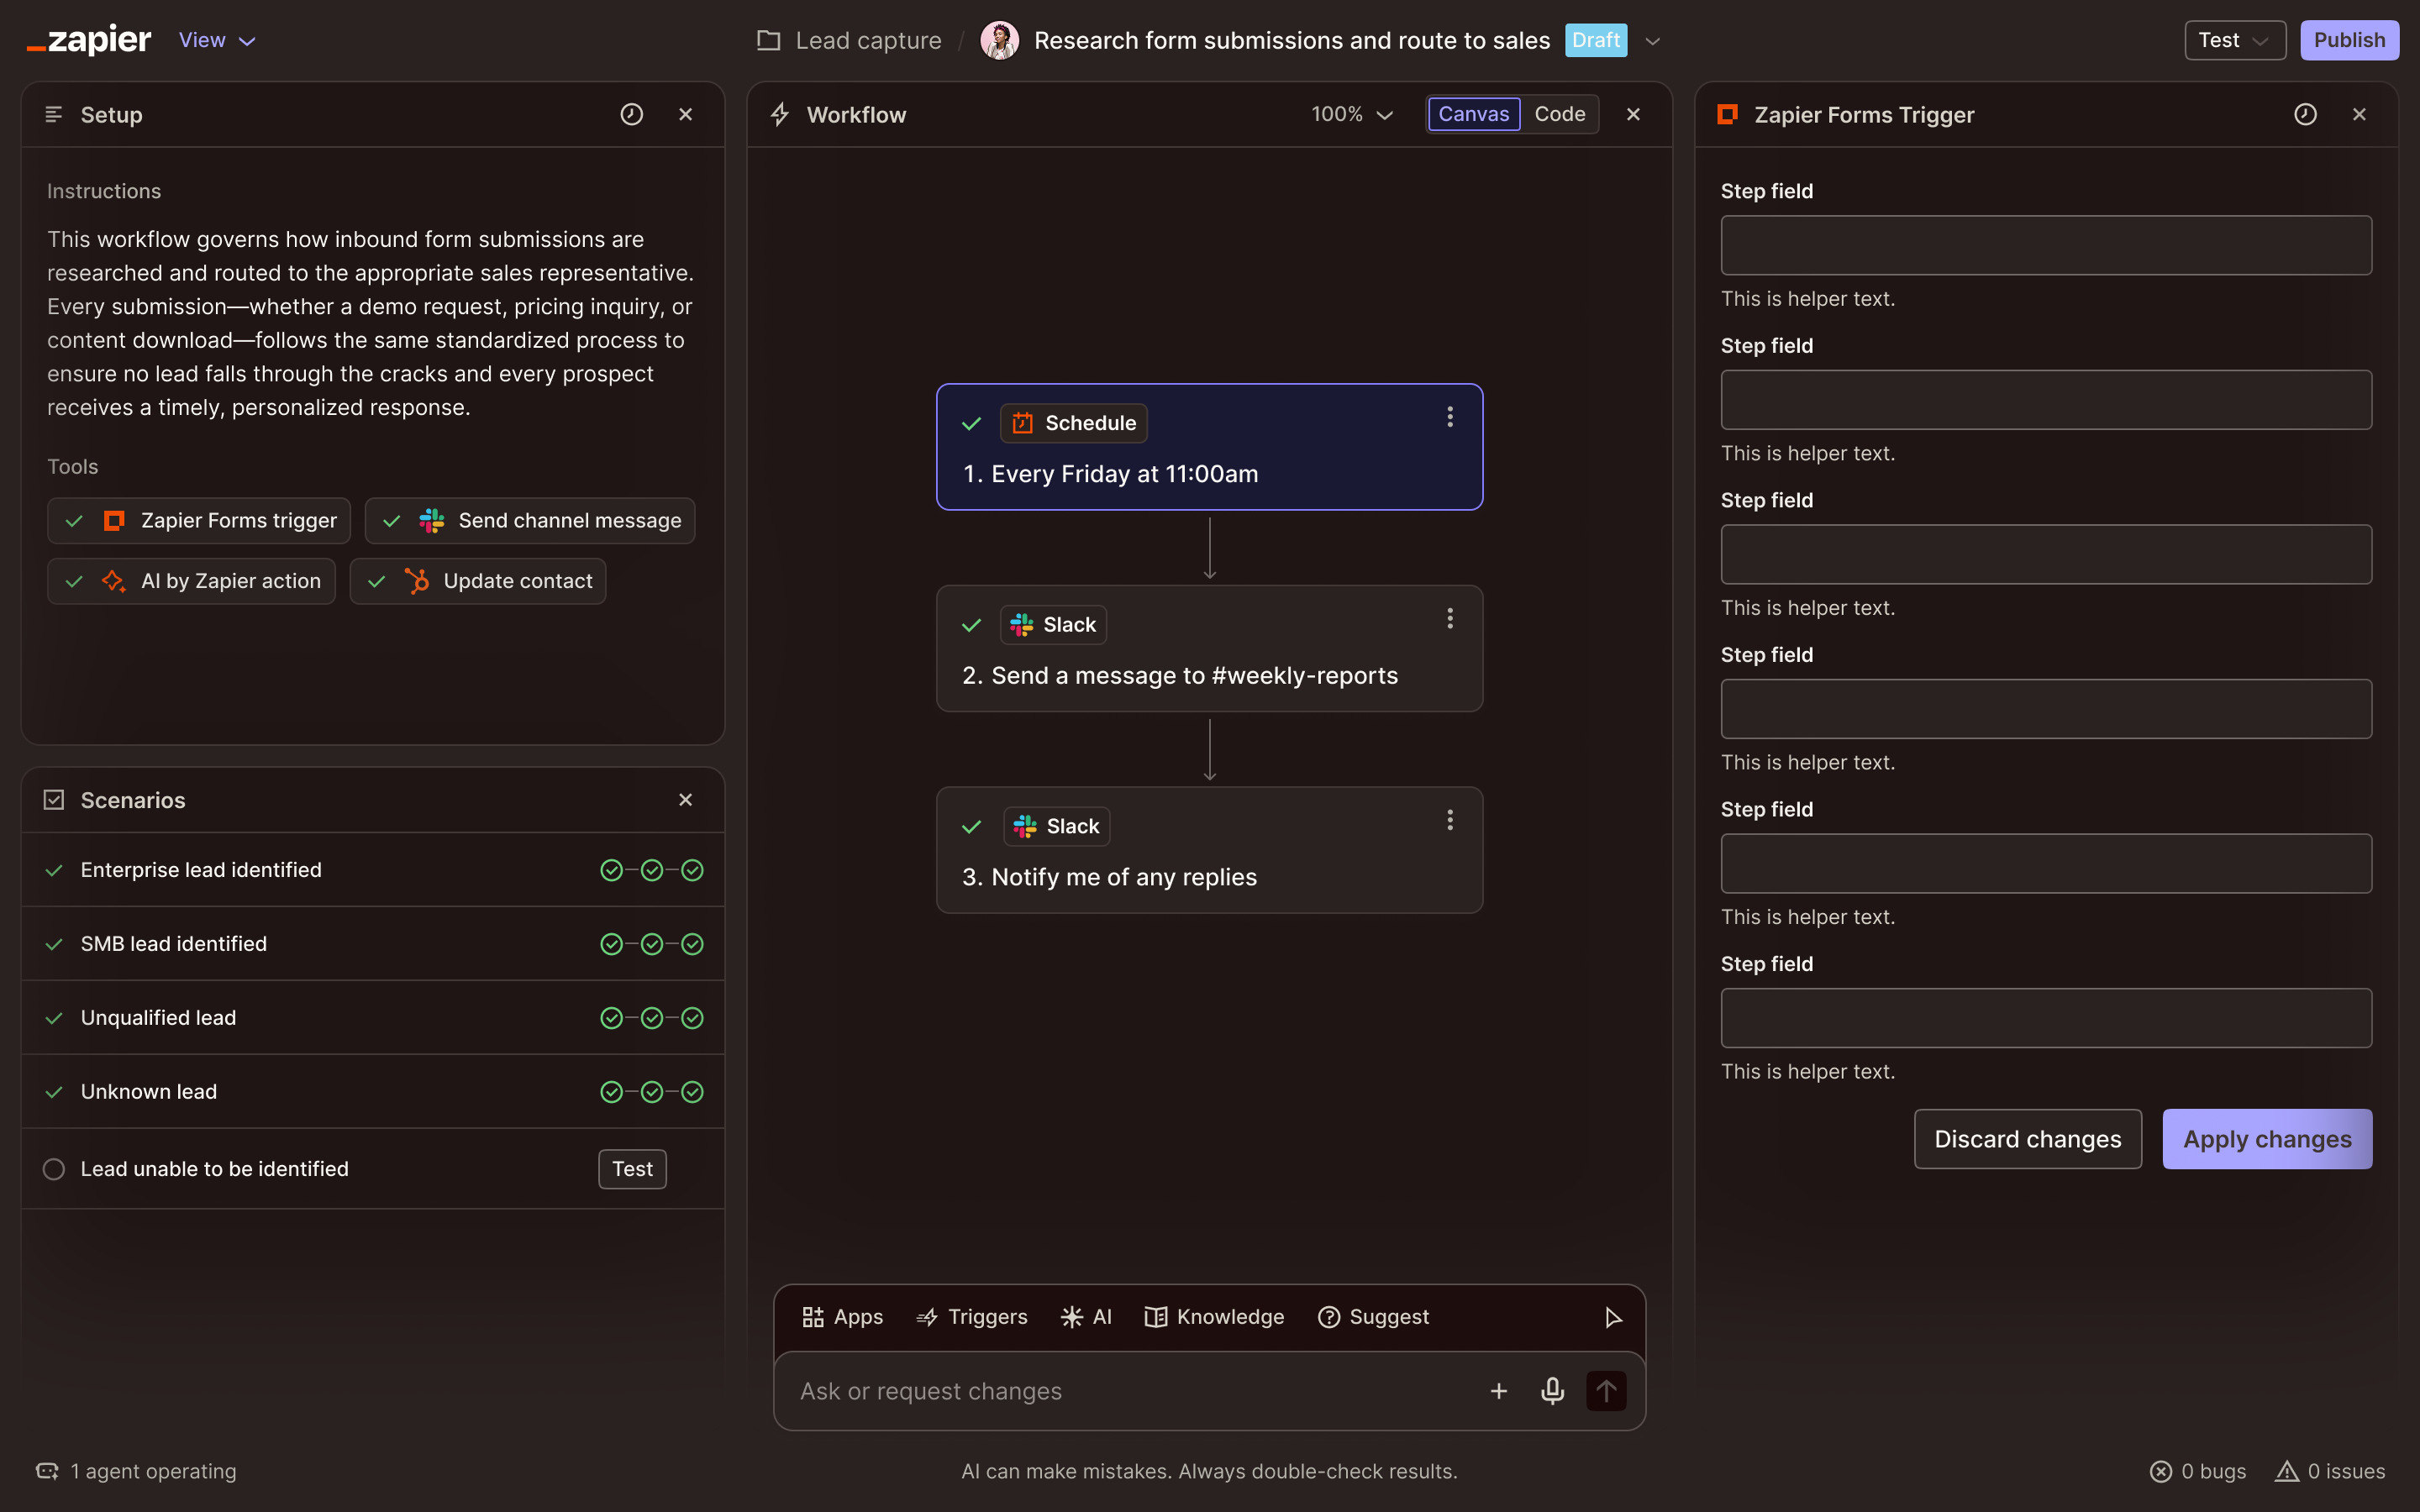Select the Update contact tool chip
Viewport: 2420px width, 1512px height.
click(478, 580)
